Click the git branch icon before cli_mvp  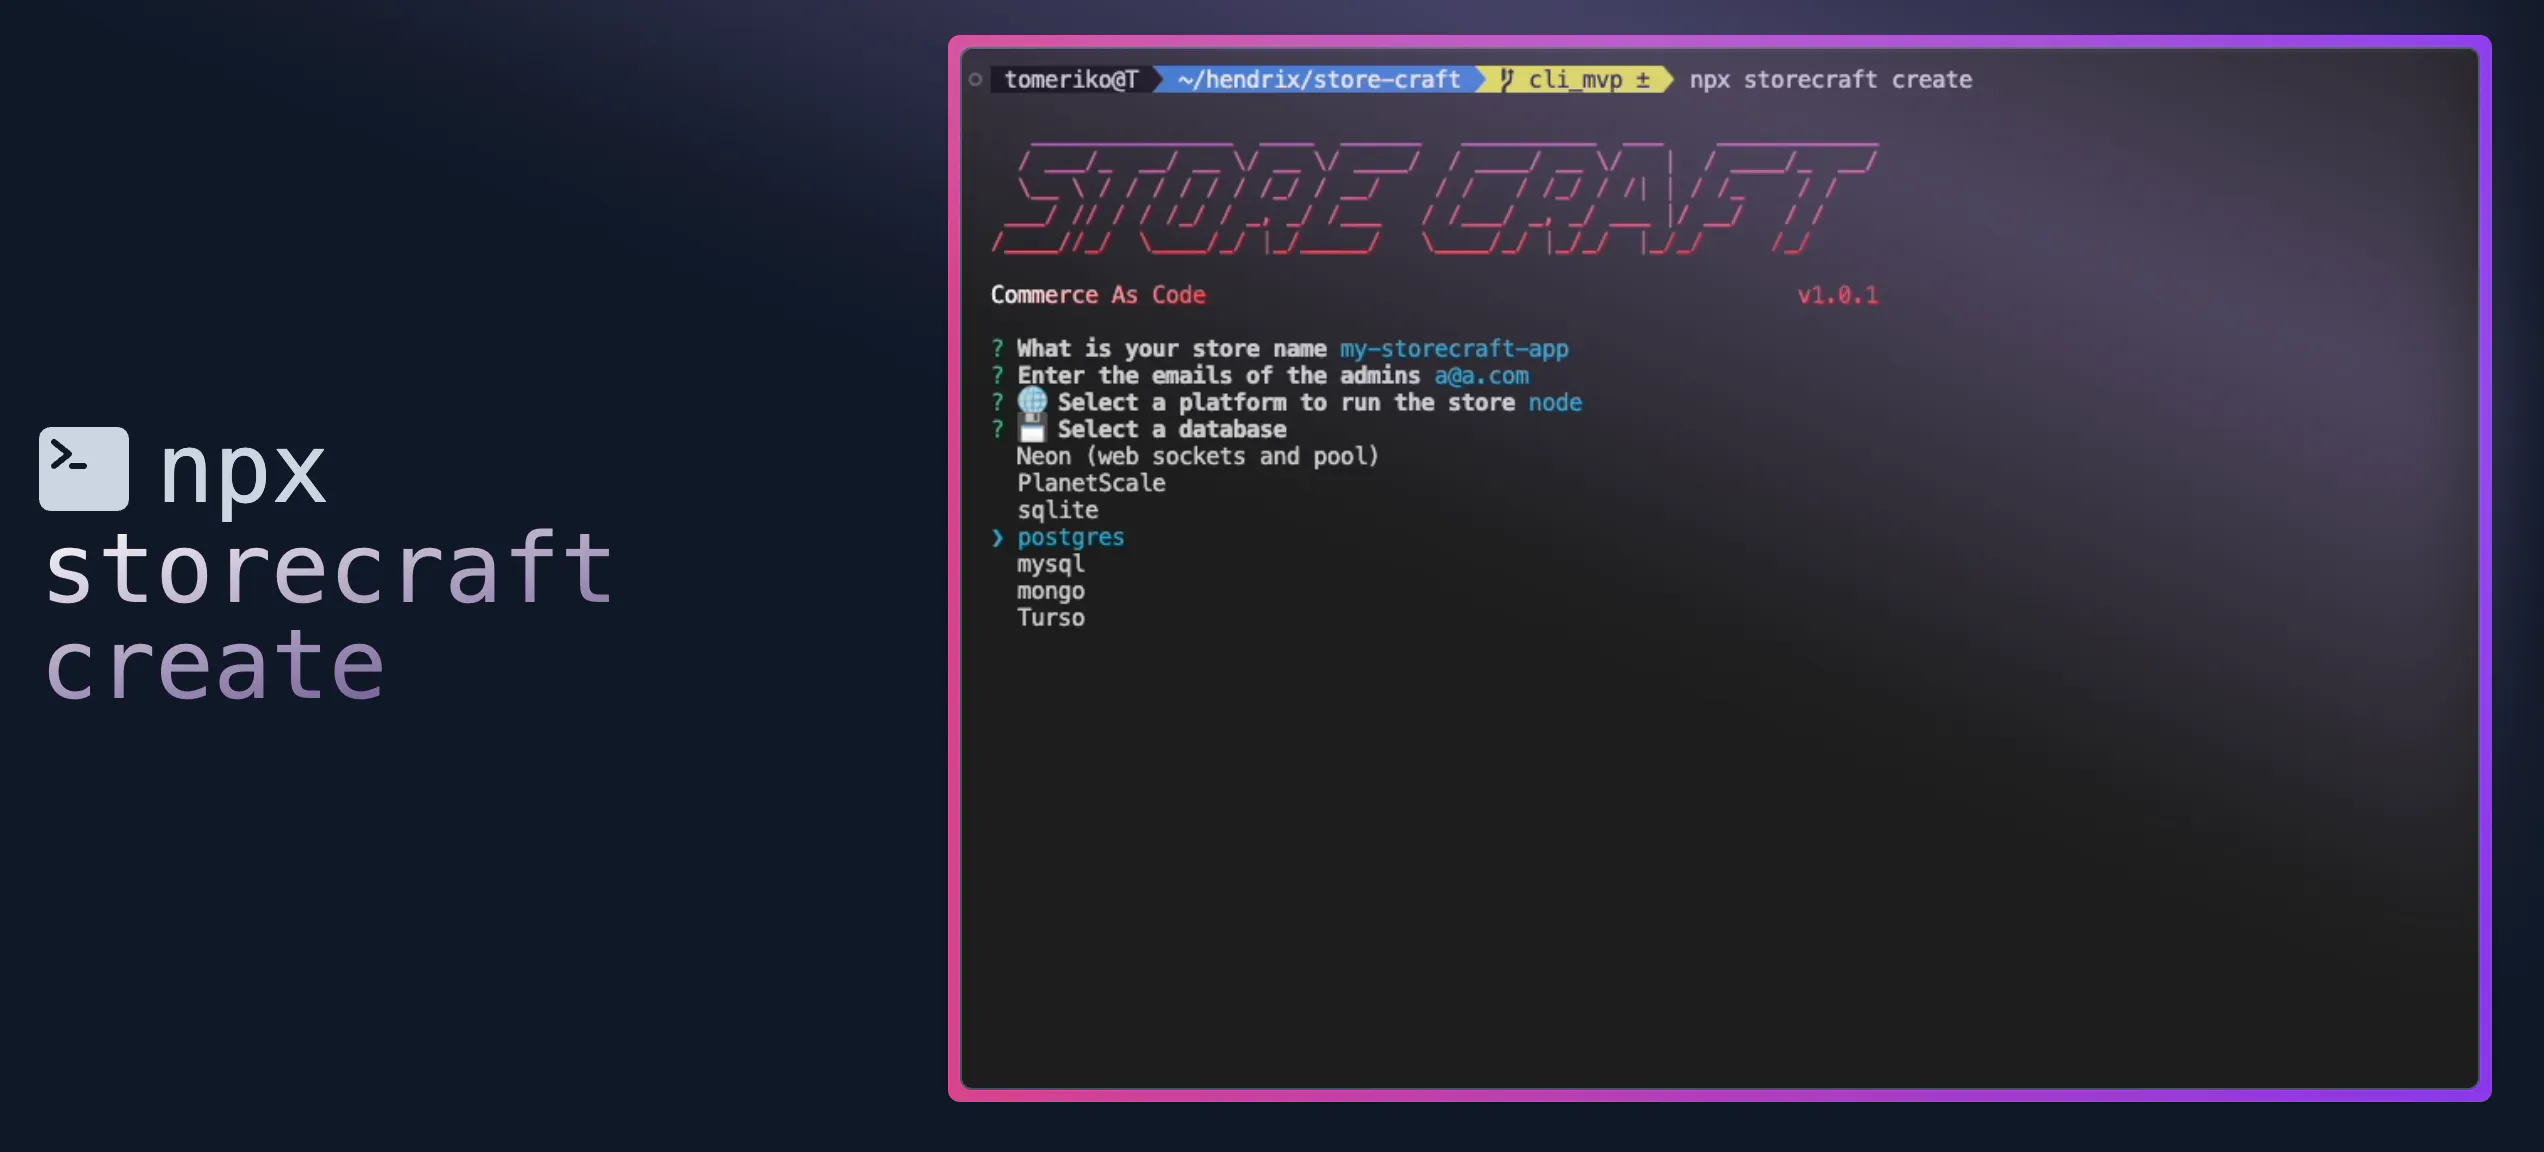tap(1506, 79)
